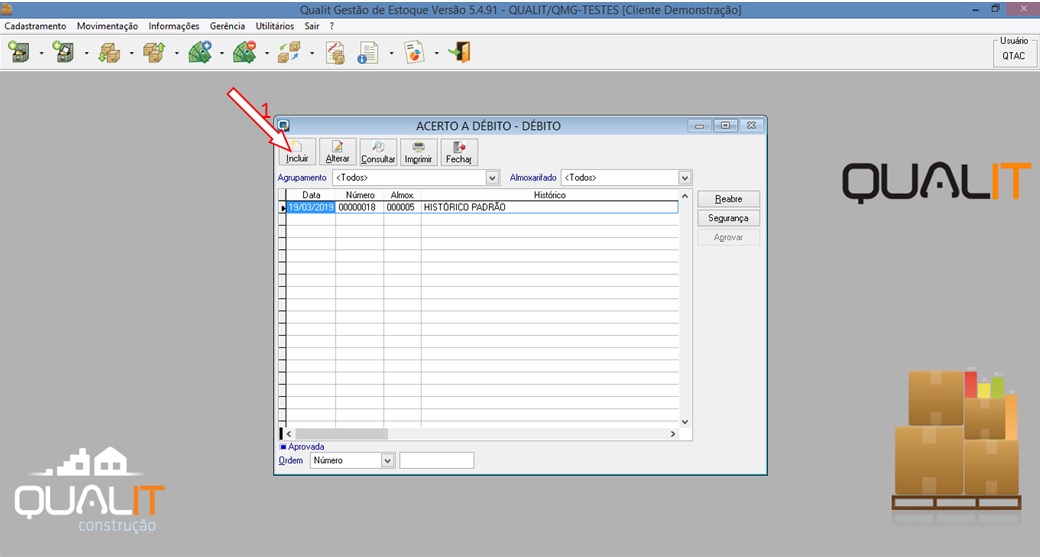Open the Gerência menu

228,26
